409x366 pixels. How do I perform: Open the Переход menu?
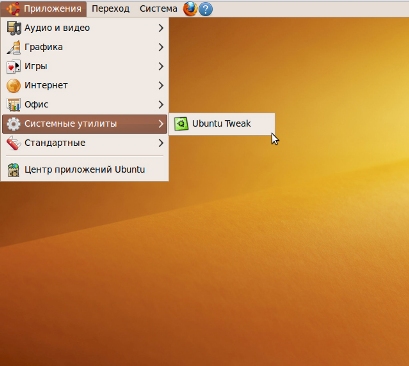pyautogui.click(x=111, y=9)
